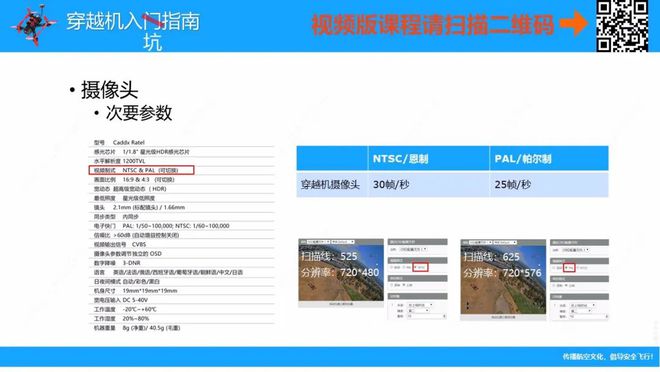The height and width of the screenshot is (372, 660).
Task: Click the 型号 Caddx Ratel spec row
Action: [x=181, y=142]
